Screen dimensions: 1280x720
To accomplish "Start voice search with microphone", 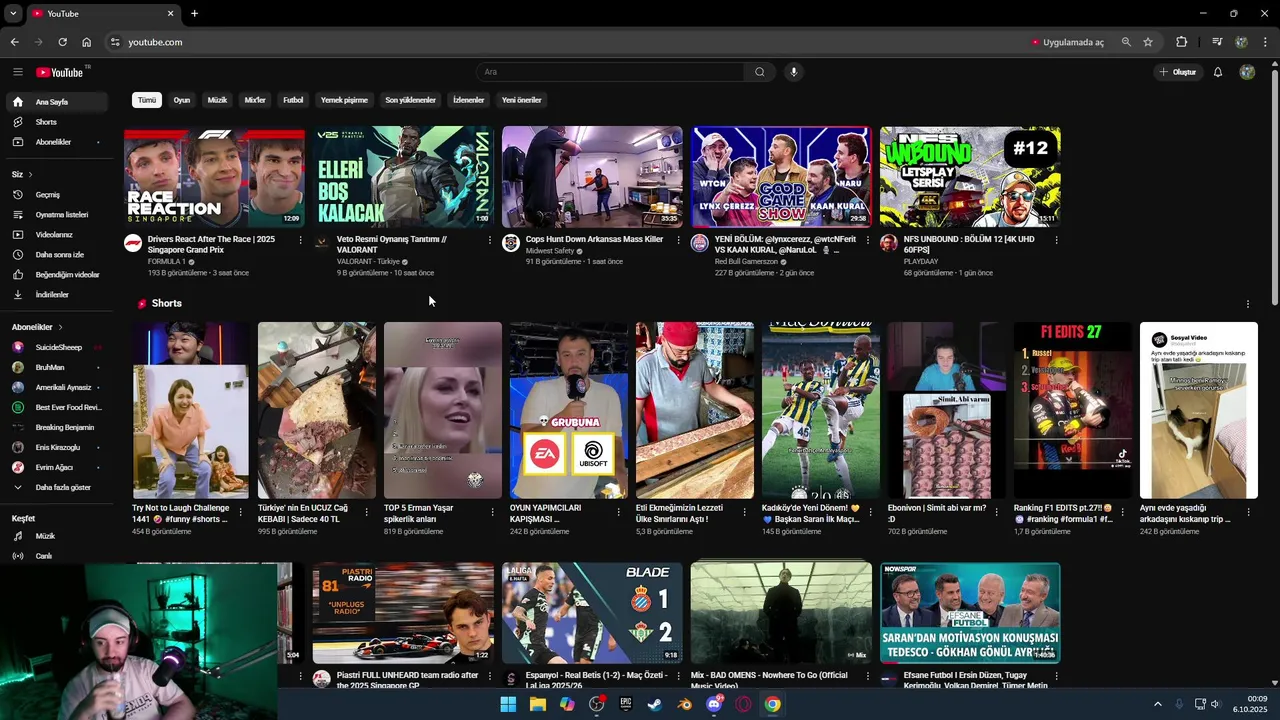I will [x=793, y=72].
